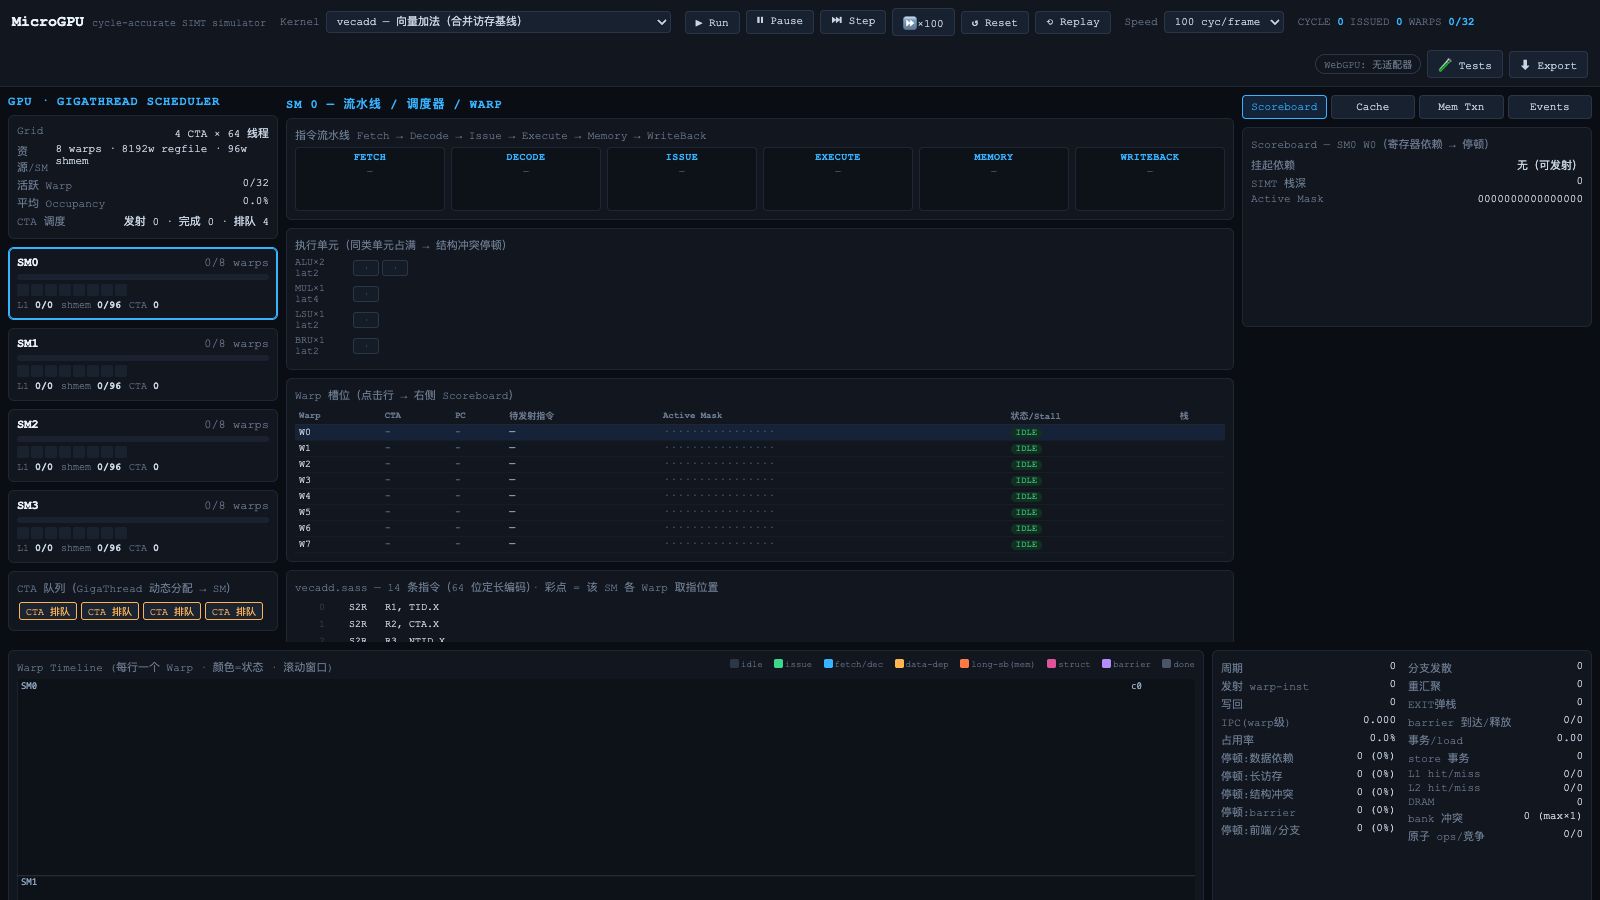Open the Speed 100 cyc/frame dropdown
The height and width of the screenshot is (900, 1600).
tap(1224, 22)
